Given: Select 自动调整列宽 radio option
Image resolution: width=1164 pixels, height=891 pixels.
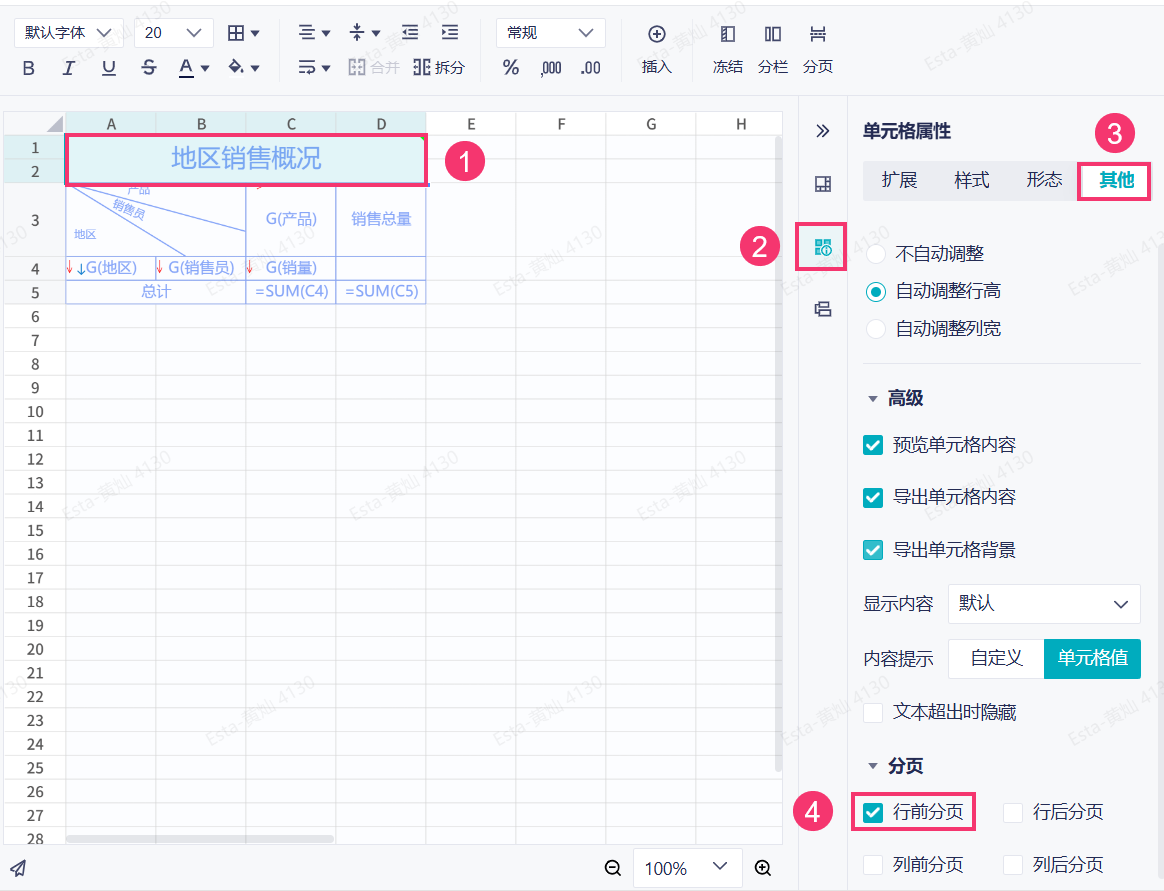Looking at the screenshot, I should point(876,328).
